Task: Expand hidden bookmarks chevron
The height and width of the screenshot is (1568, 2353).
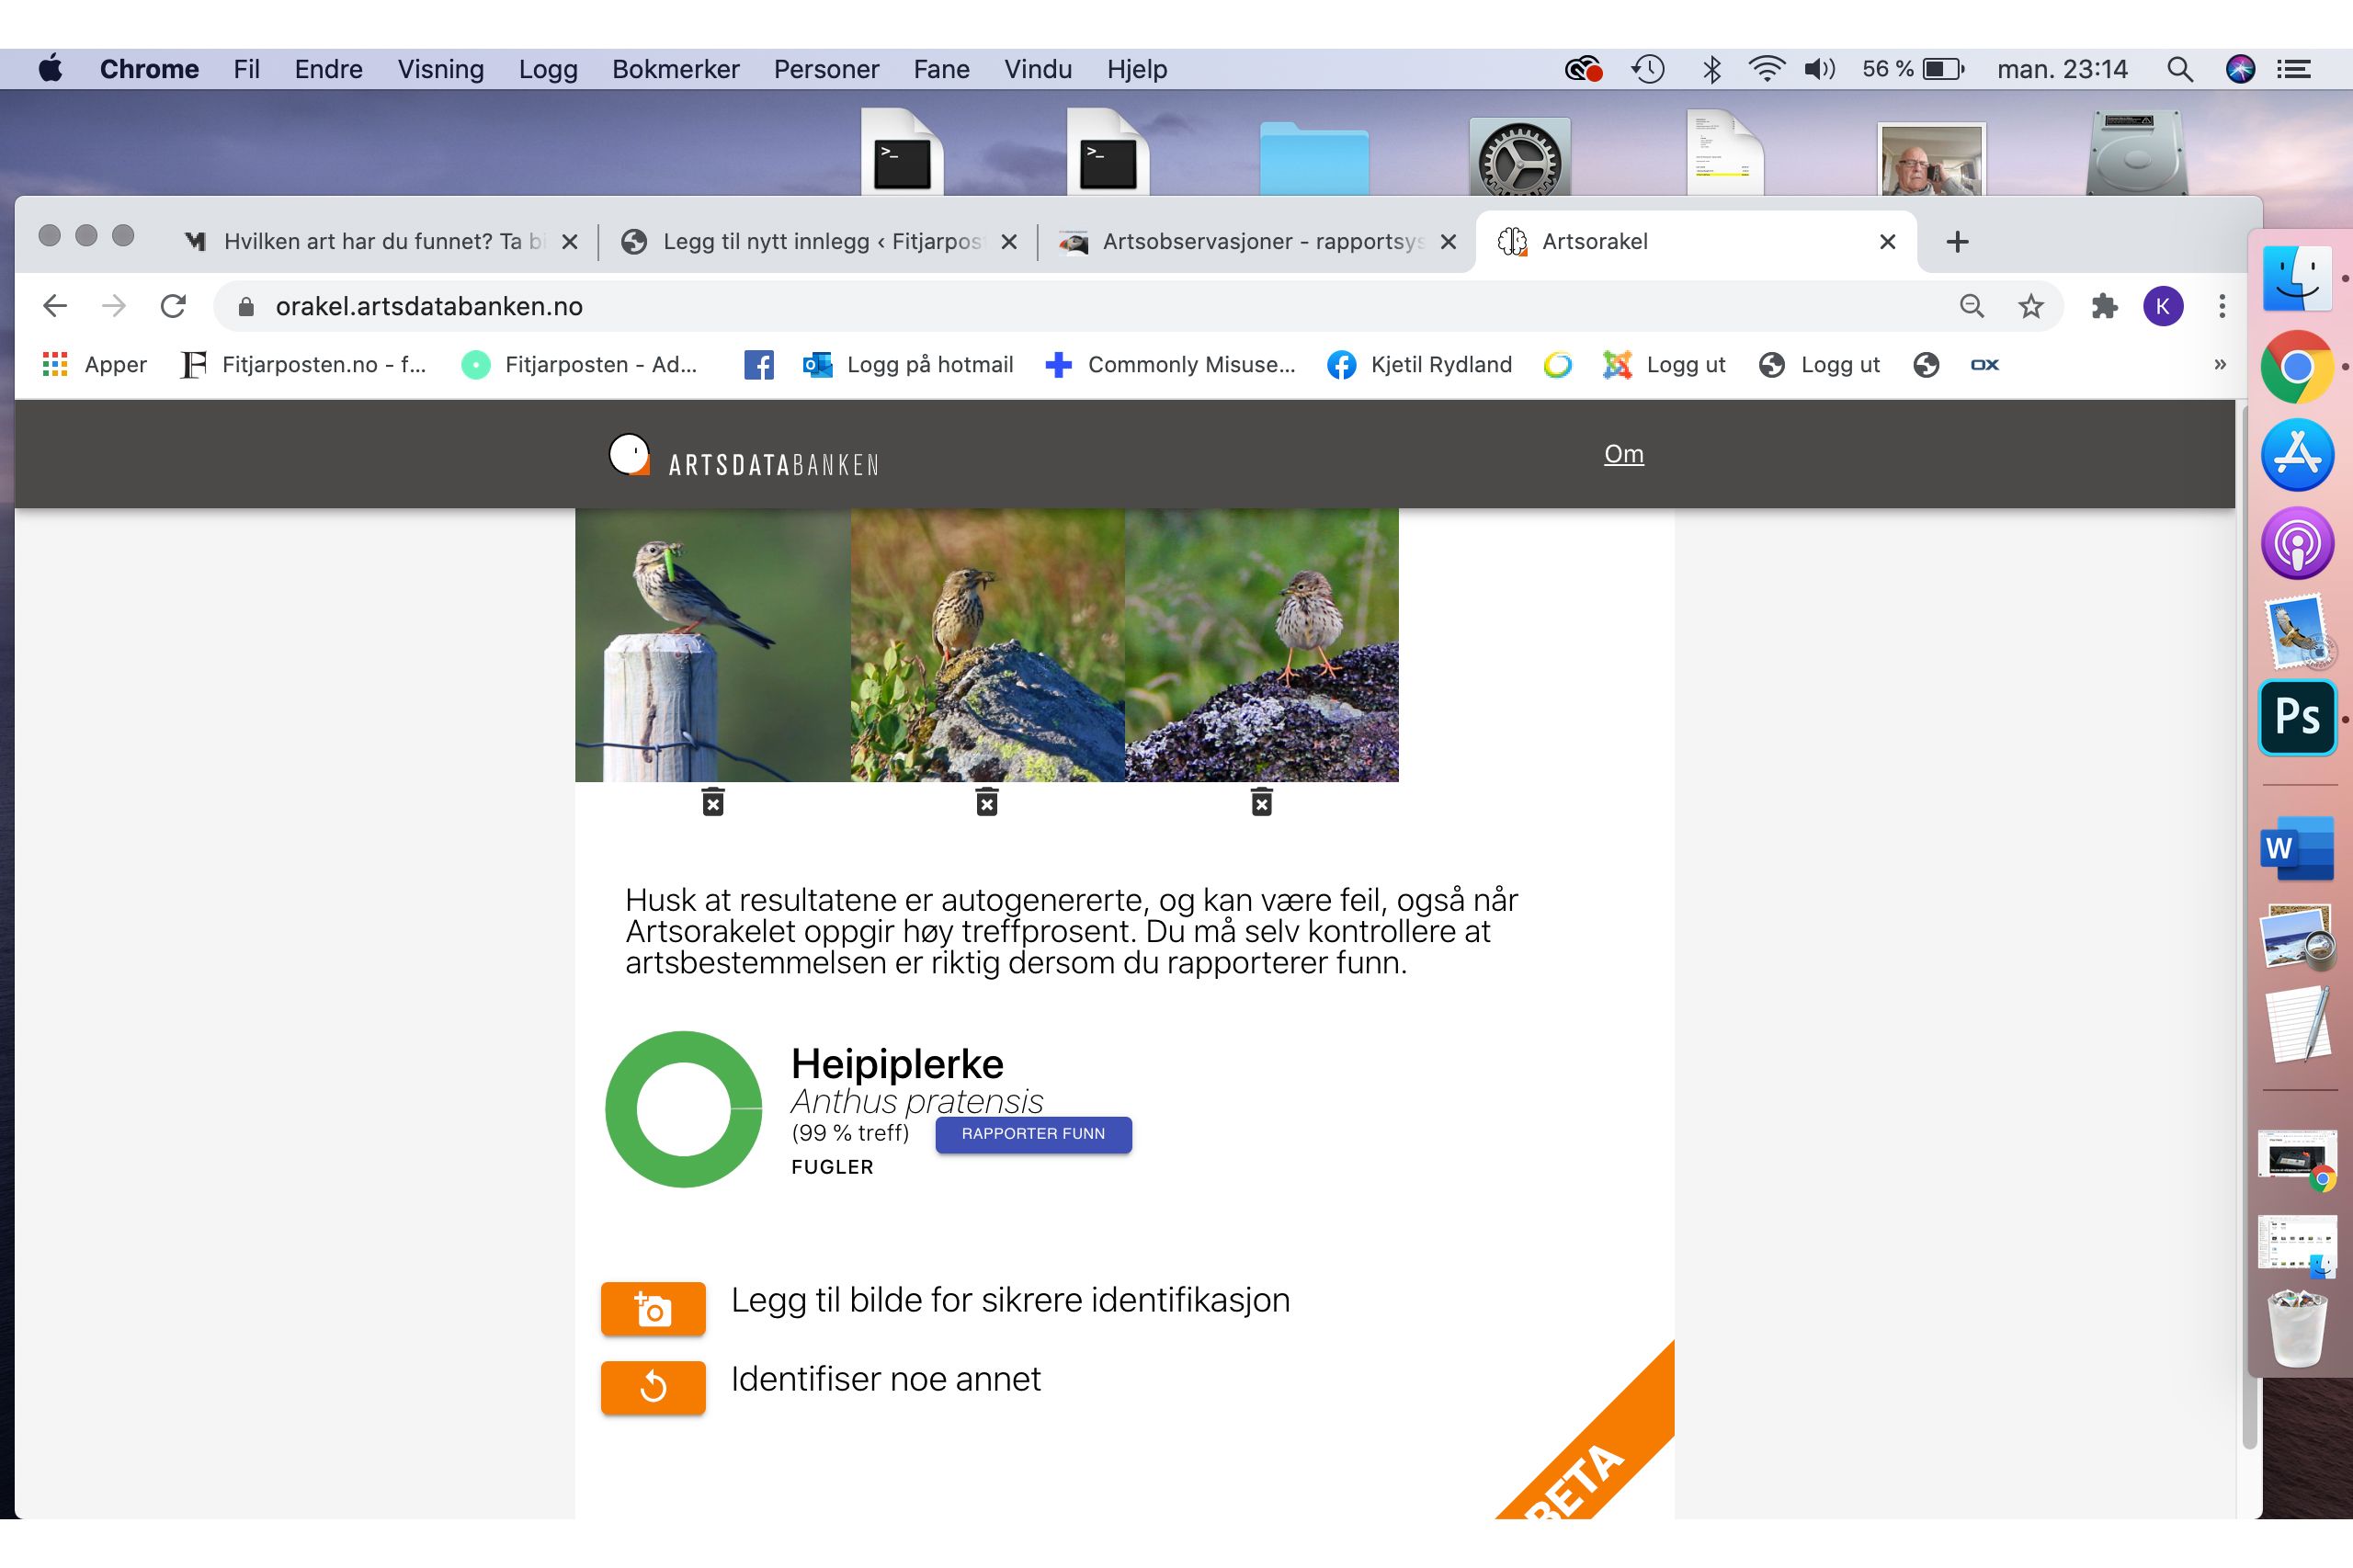Action: tap(2219, 365)
